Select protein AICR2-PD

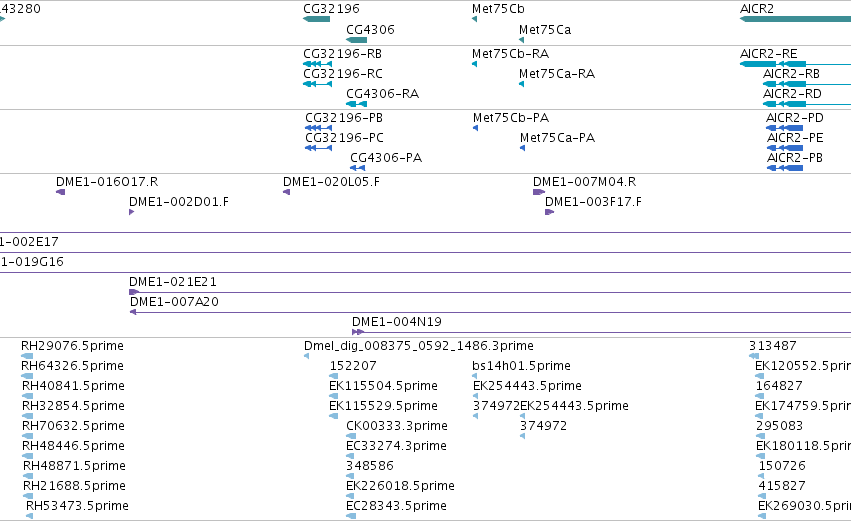pos(795,118)
